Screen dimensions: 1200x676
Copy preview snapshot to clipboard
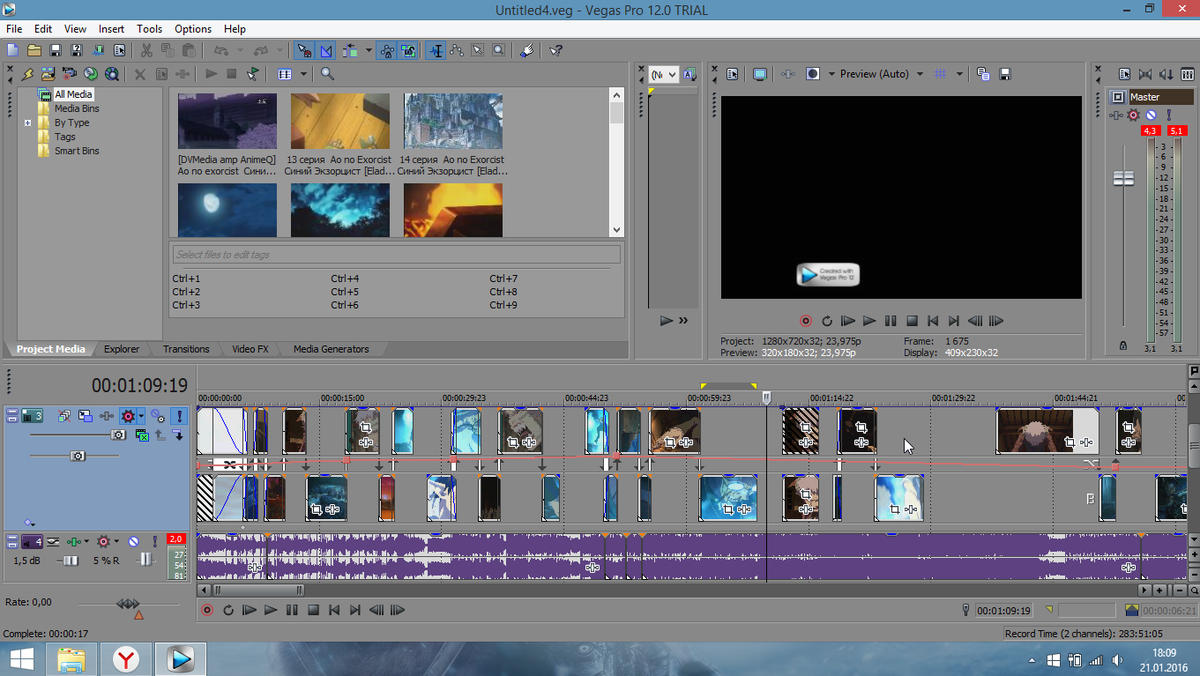tap(983, 74)
